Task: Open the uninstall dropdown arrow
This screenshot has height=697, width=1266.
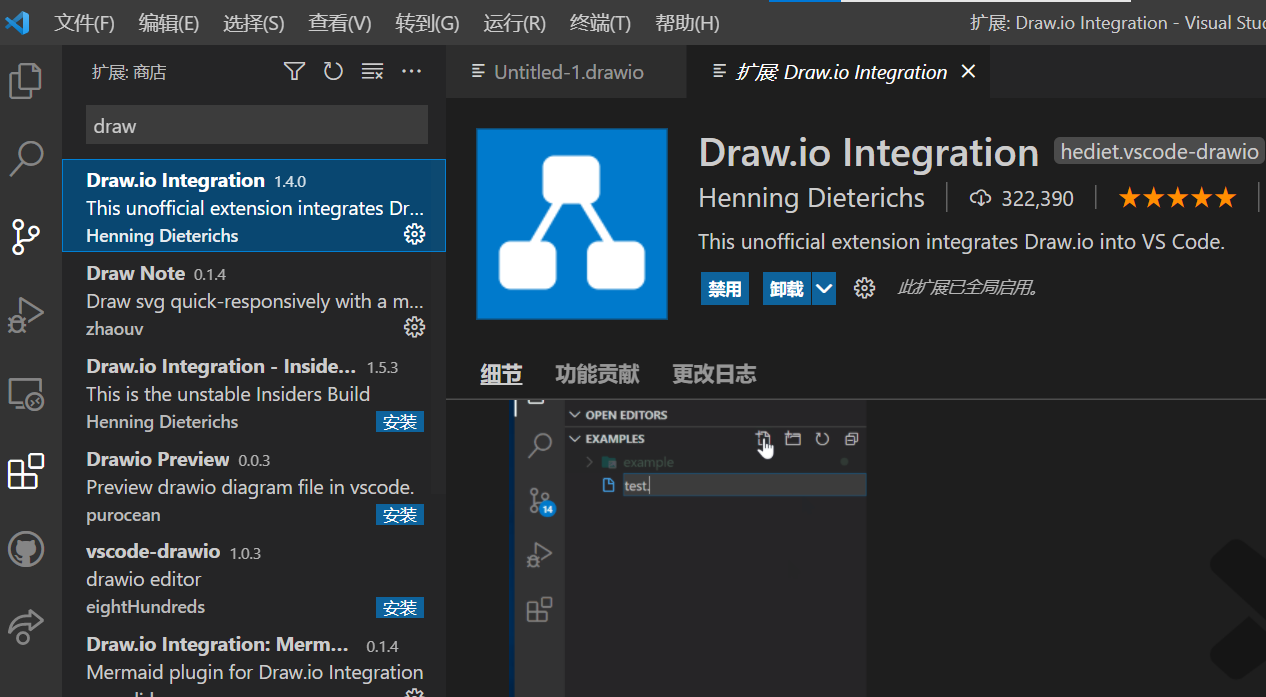Action: click(x=824, y=288)
